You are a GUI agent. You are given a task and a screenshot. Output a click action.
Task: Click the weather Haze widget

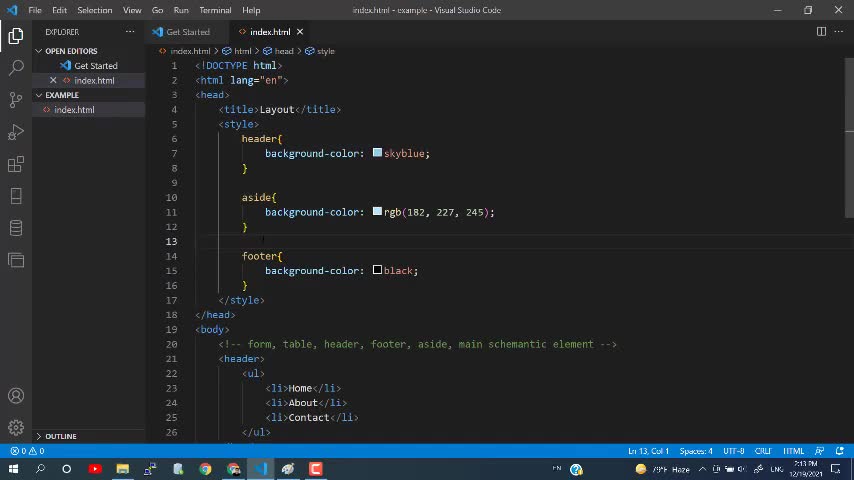(x=662, y=469)
